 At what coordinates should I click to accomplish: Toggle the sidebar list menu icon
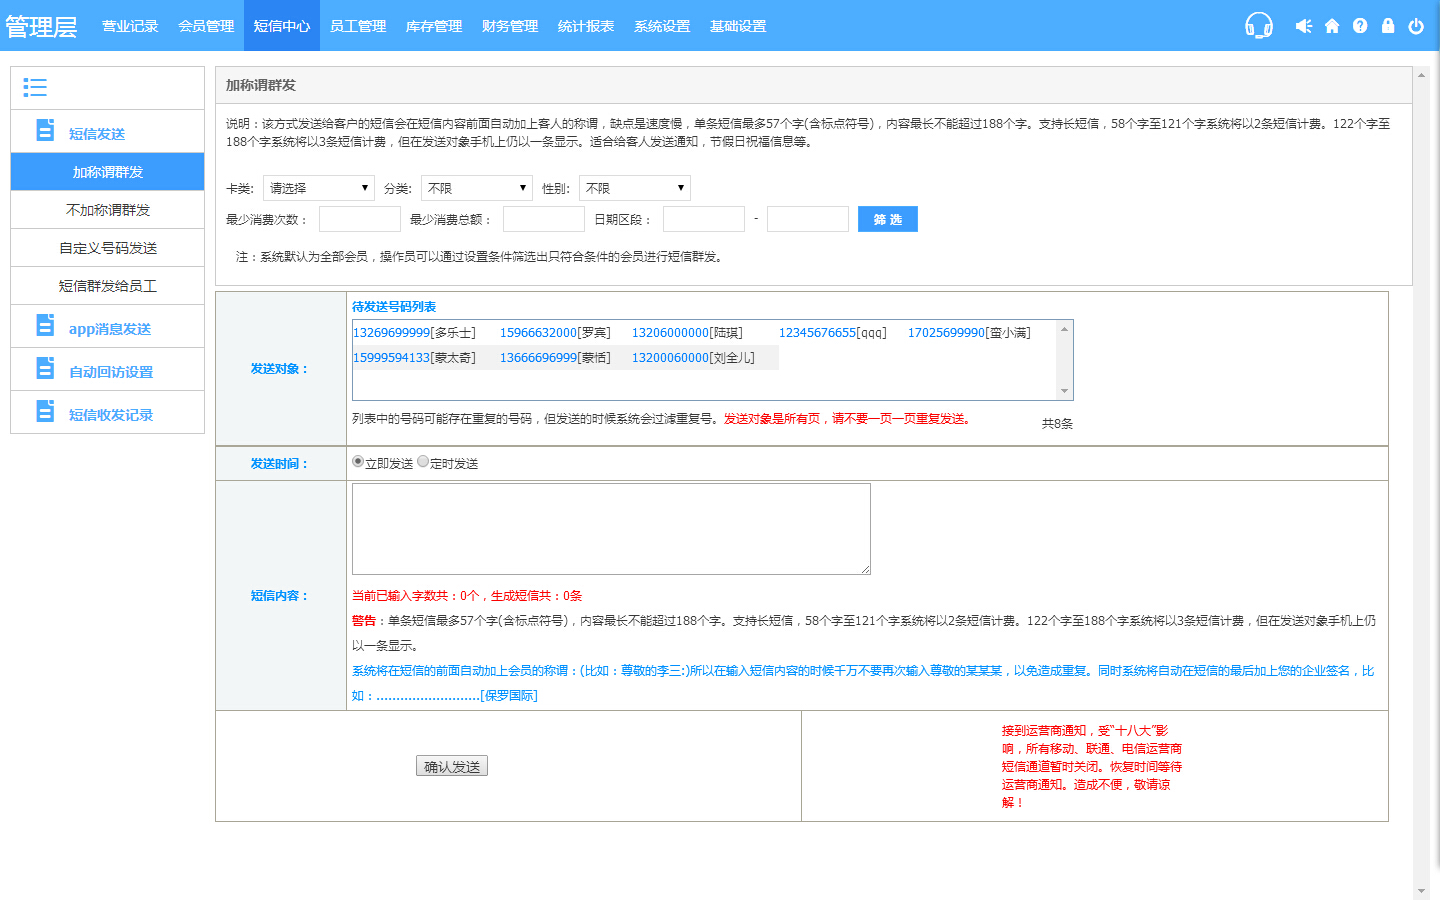pyautogui.click(x=35, y=88)
